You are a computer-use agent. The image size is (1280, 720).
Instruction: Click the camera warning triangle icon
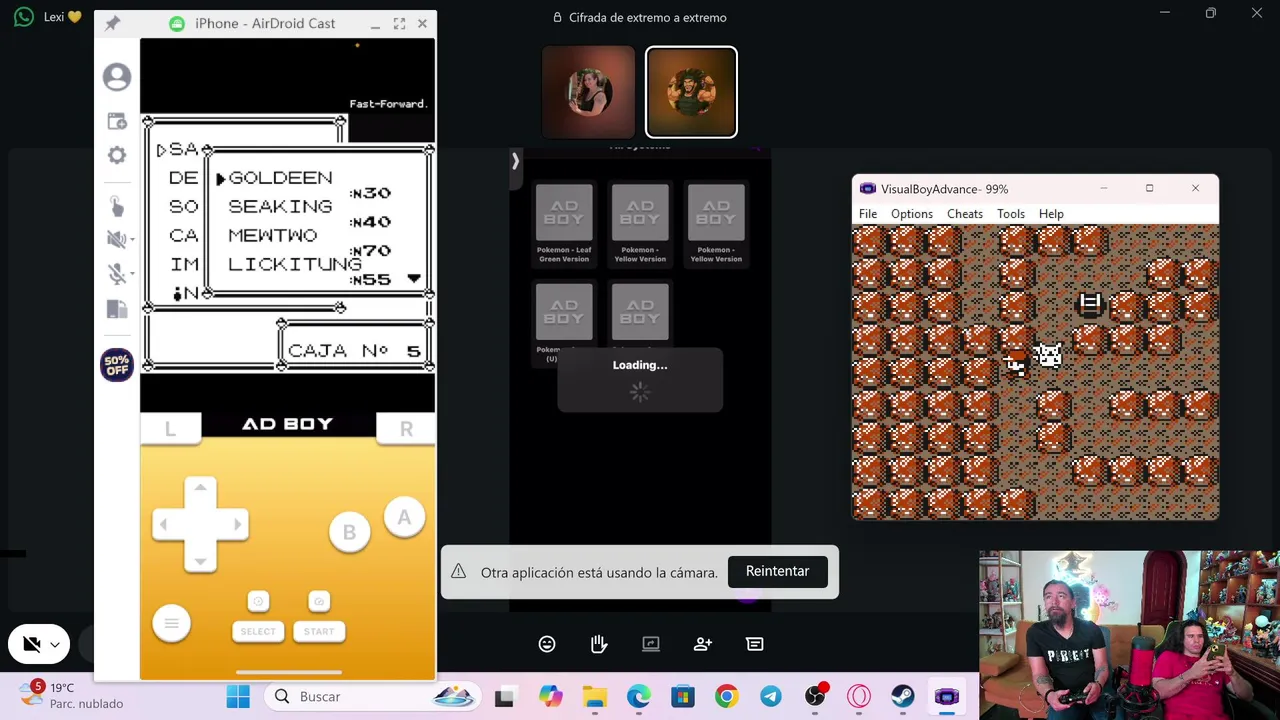(458, 571)
